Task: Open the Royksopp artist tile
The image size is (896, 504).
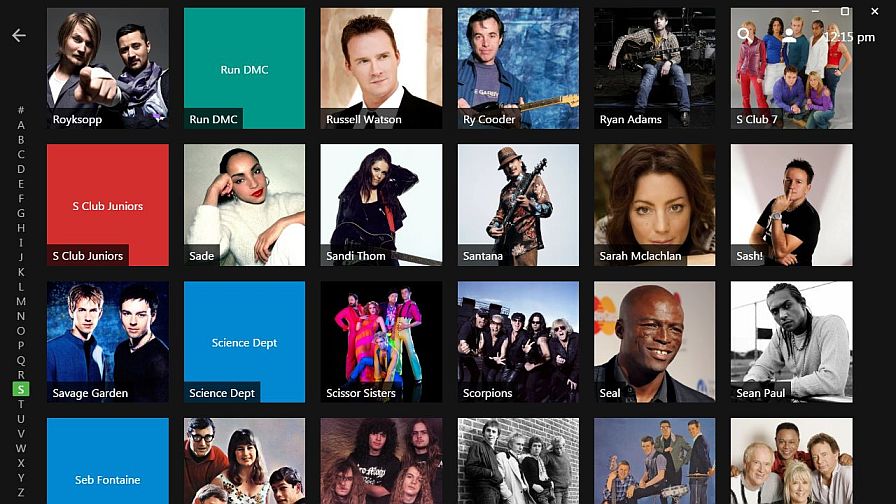Action: [108, 68]
